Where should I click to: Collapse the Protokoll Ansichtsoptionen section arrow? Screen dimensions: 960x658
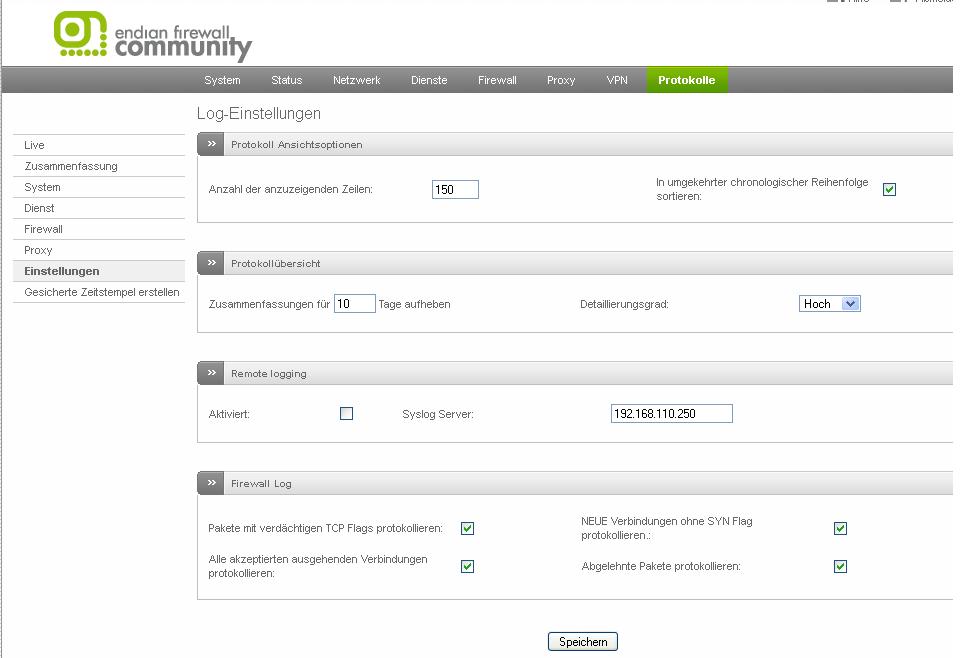click(211, 144)
